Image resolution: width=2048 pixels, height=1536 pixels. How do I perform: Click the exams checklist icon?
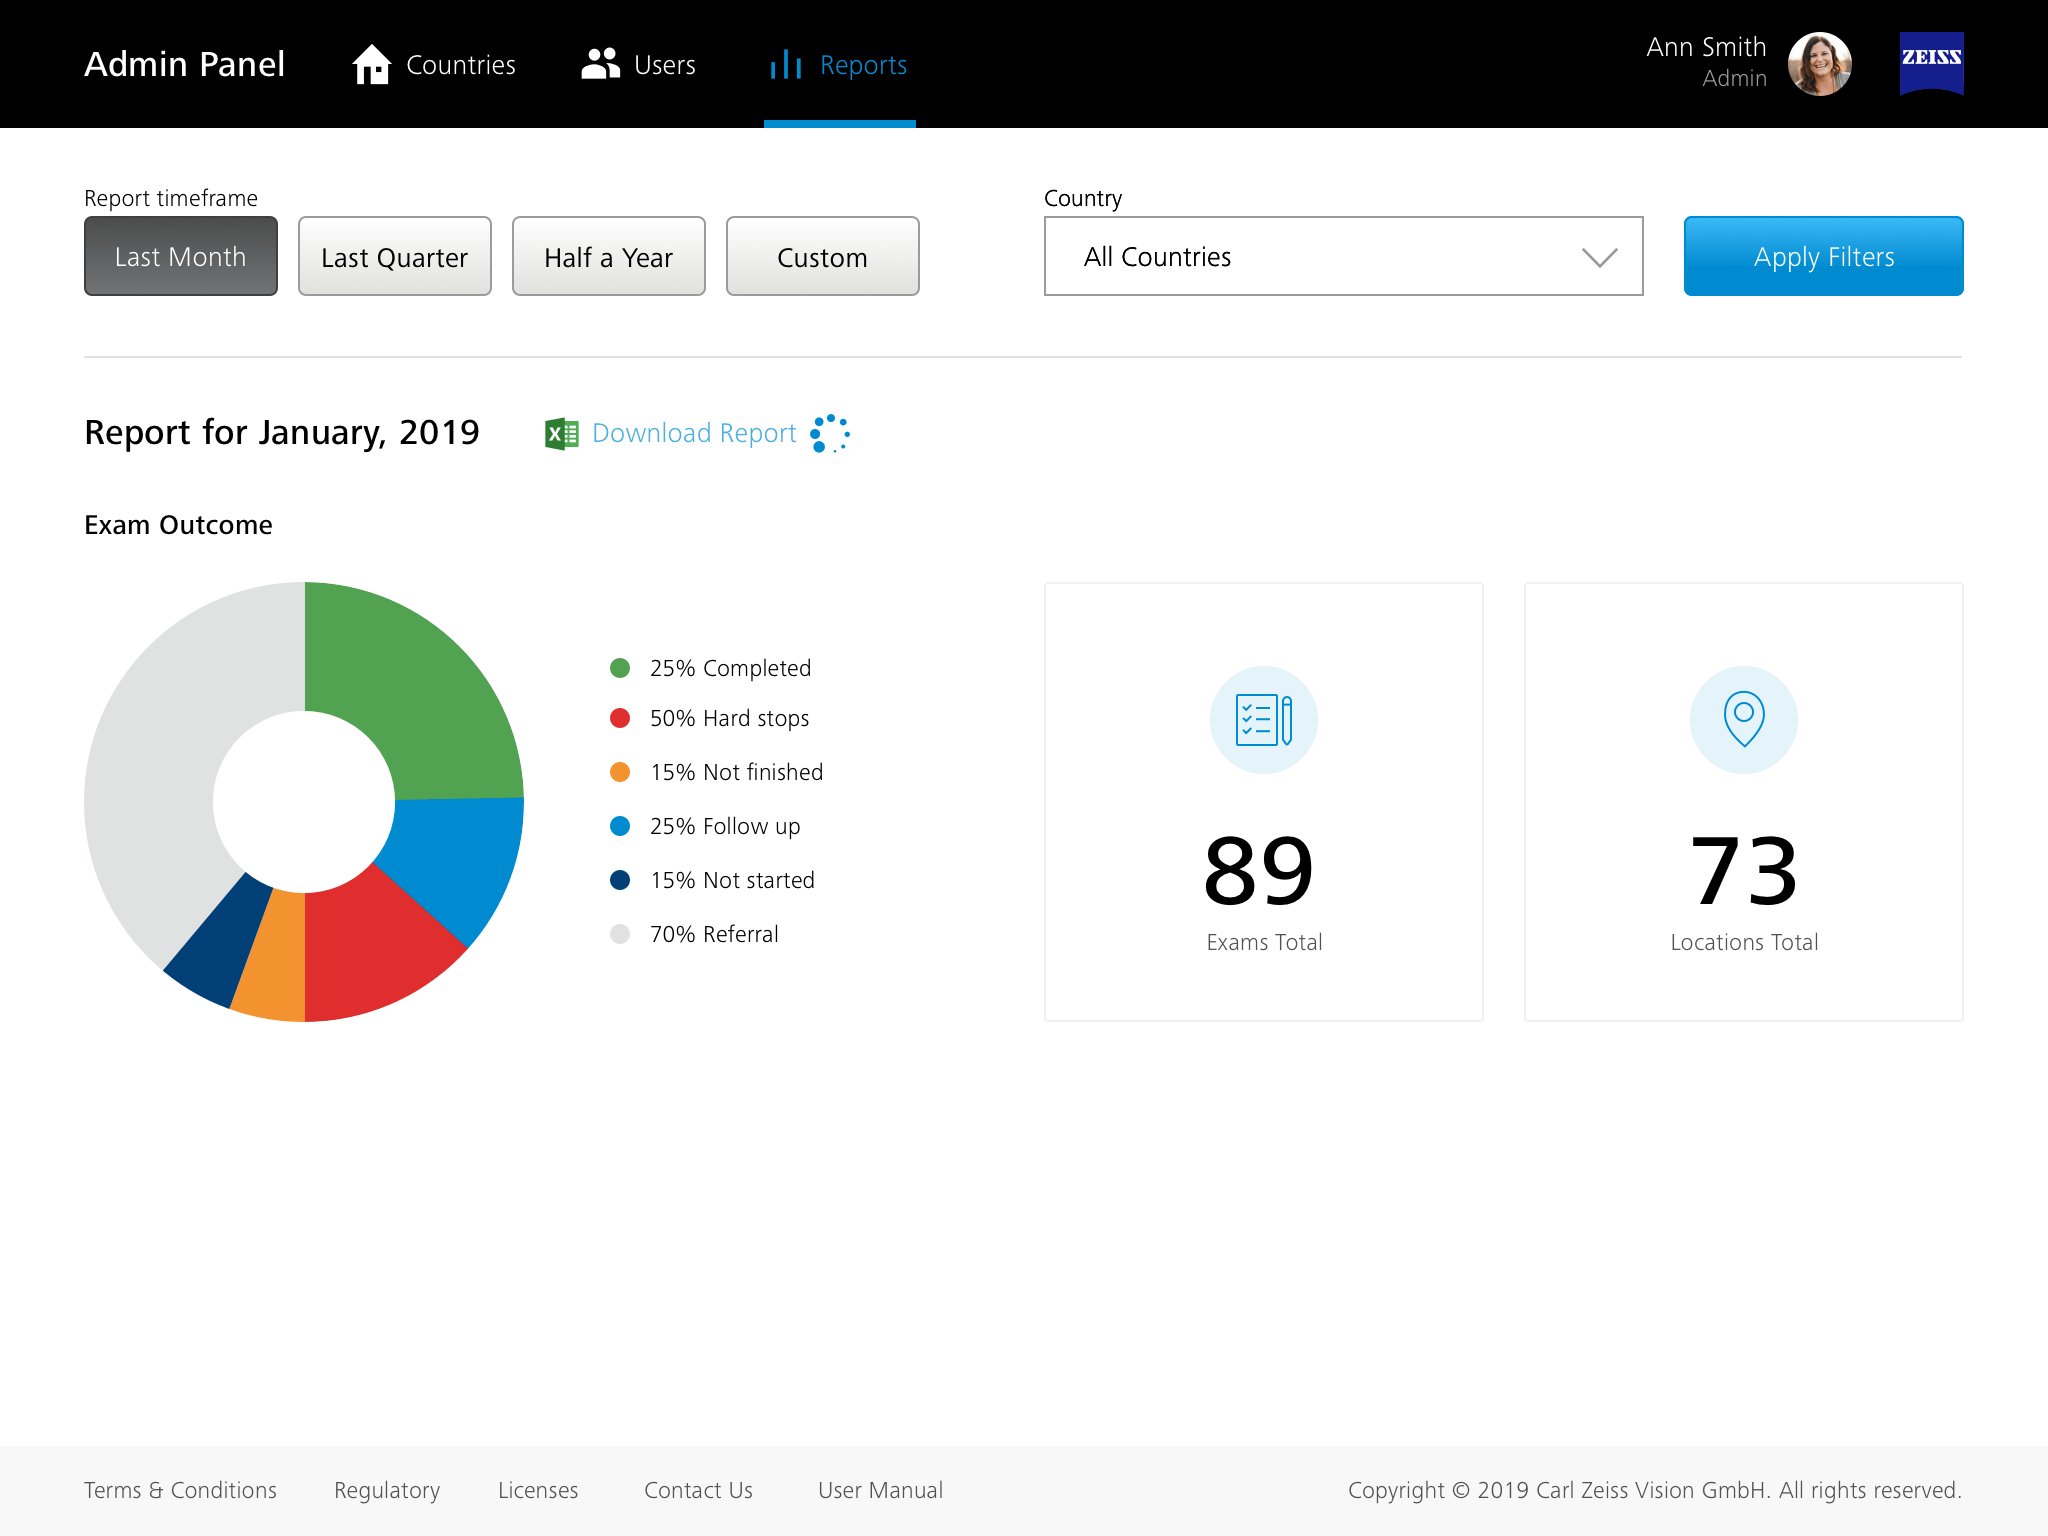[x=1263, y=720]
